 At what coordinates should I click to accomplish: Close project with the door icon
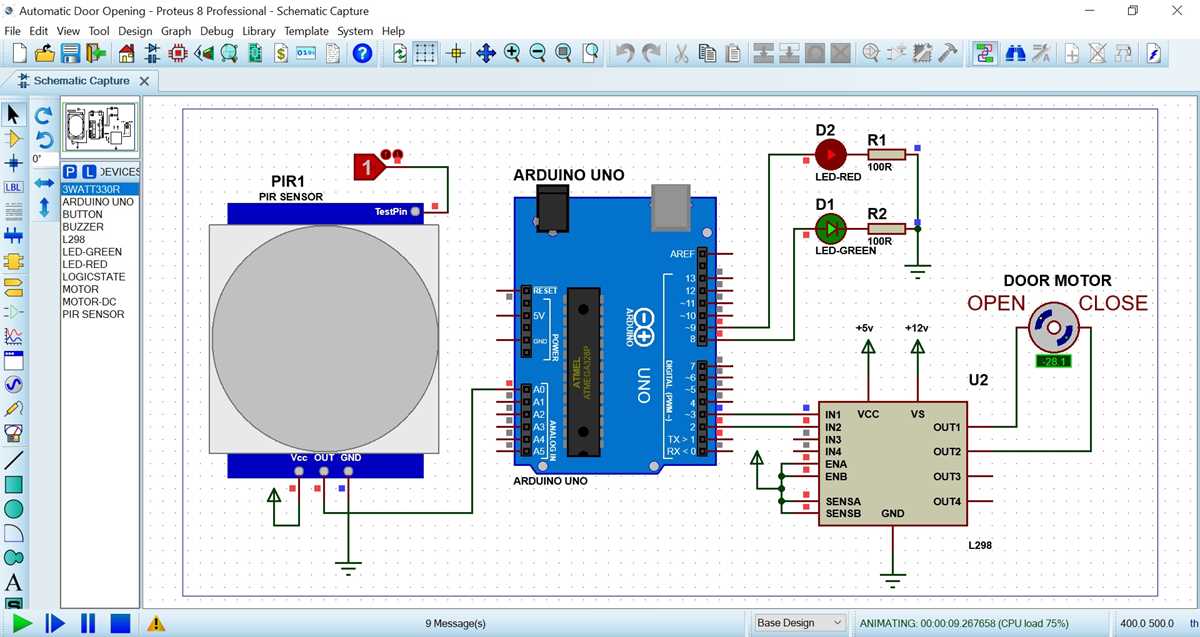click(96, 53)
